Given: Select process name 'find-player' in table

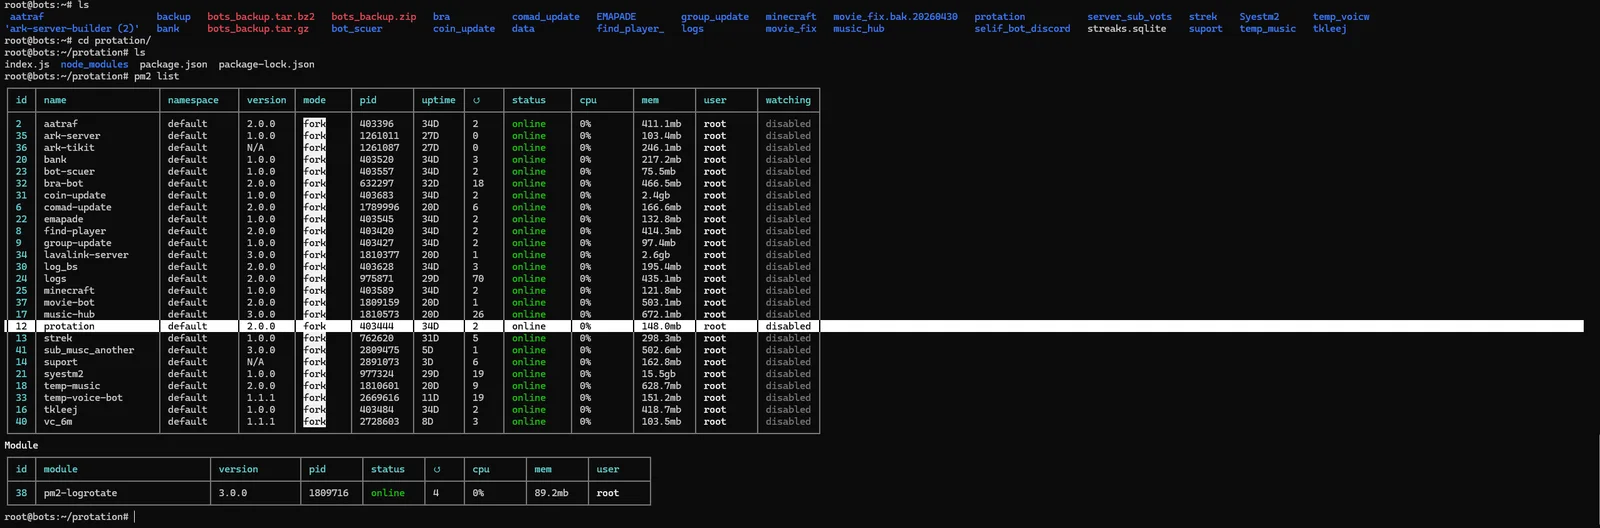Looking at the screenshot, I should pyautogui.click(x=74, y=231).
